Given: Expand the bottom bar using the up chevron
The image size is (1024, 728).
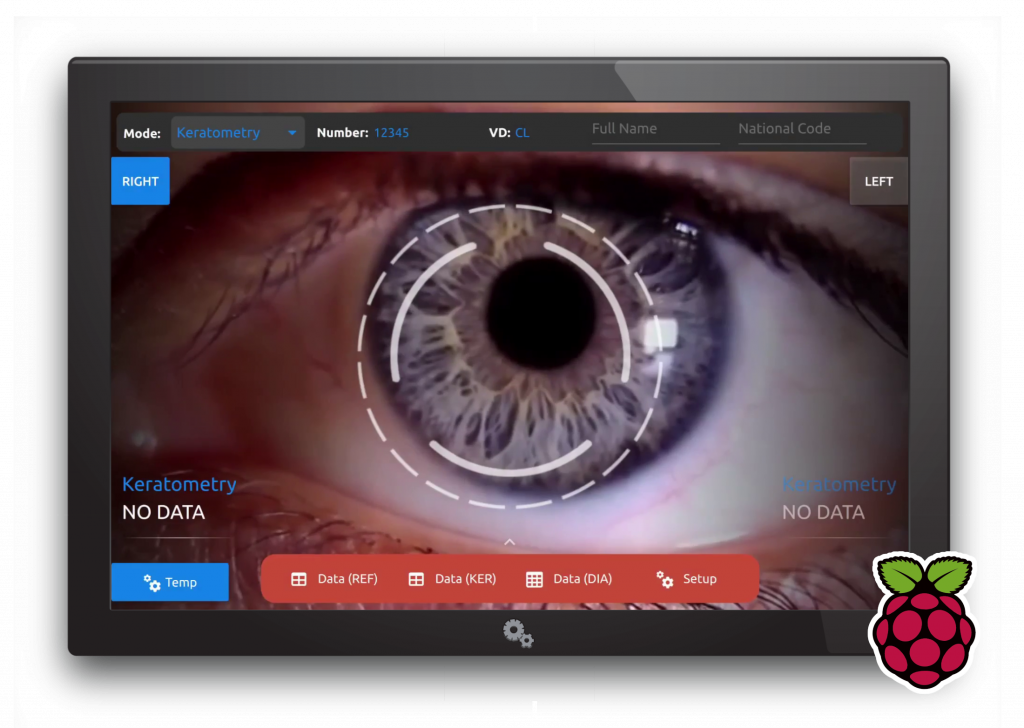Looking at the screenshot, I should (x=509, y=542).
